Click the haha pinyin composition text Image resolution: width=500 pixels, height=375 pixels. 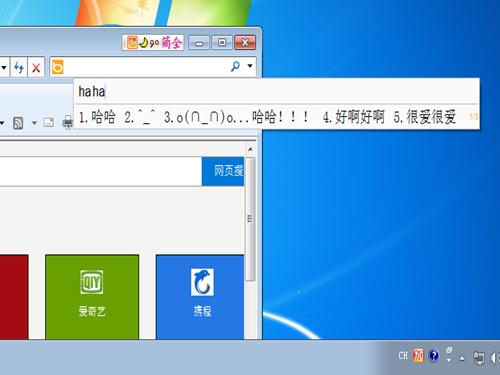click(92, 91)
